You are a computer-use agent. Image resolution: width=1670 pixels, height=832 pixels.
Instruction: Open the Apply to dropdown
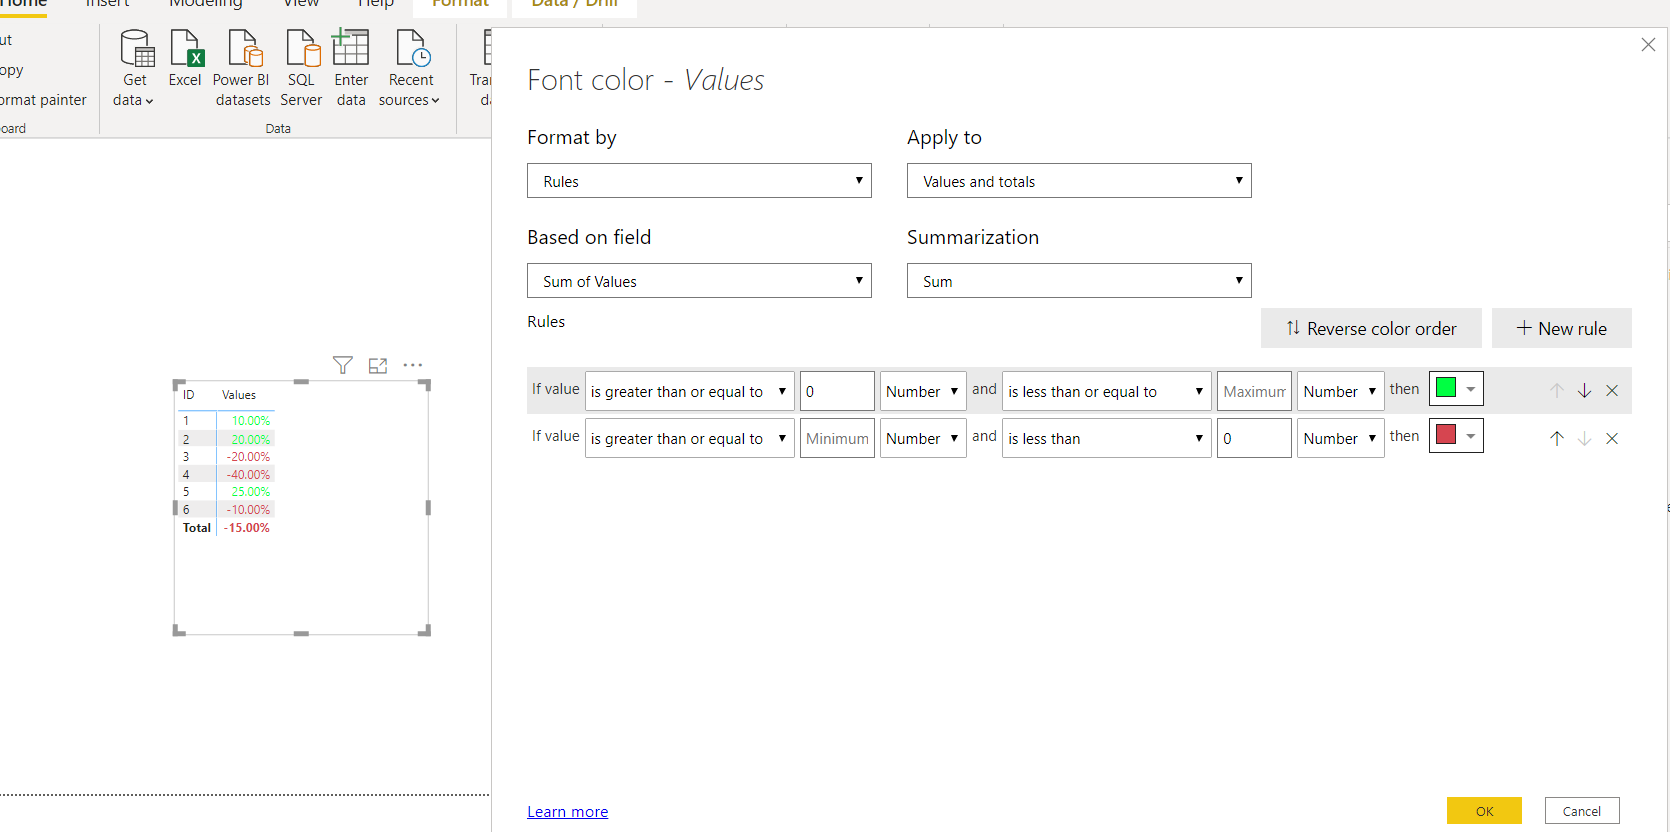(1079, 181)
